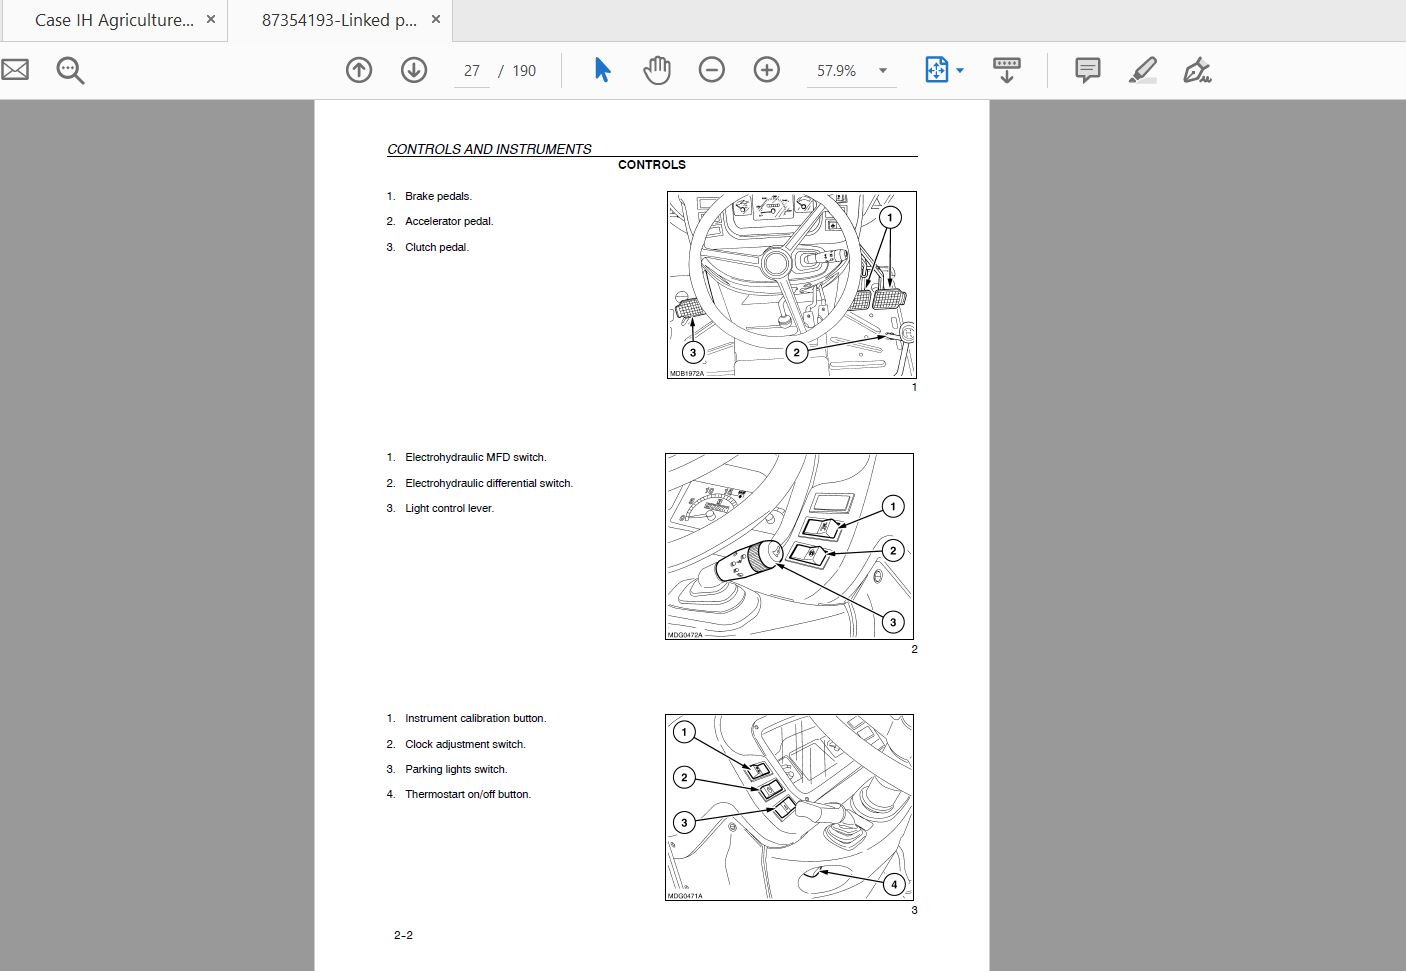This screenshot has height=971, width=1406.
Task: Click the email document icon
Action: pyautogui.click(x=15, y=70)
